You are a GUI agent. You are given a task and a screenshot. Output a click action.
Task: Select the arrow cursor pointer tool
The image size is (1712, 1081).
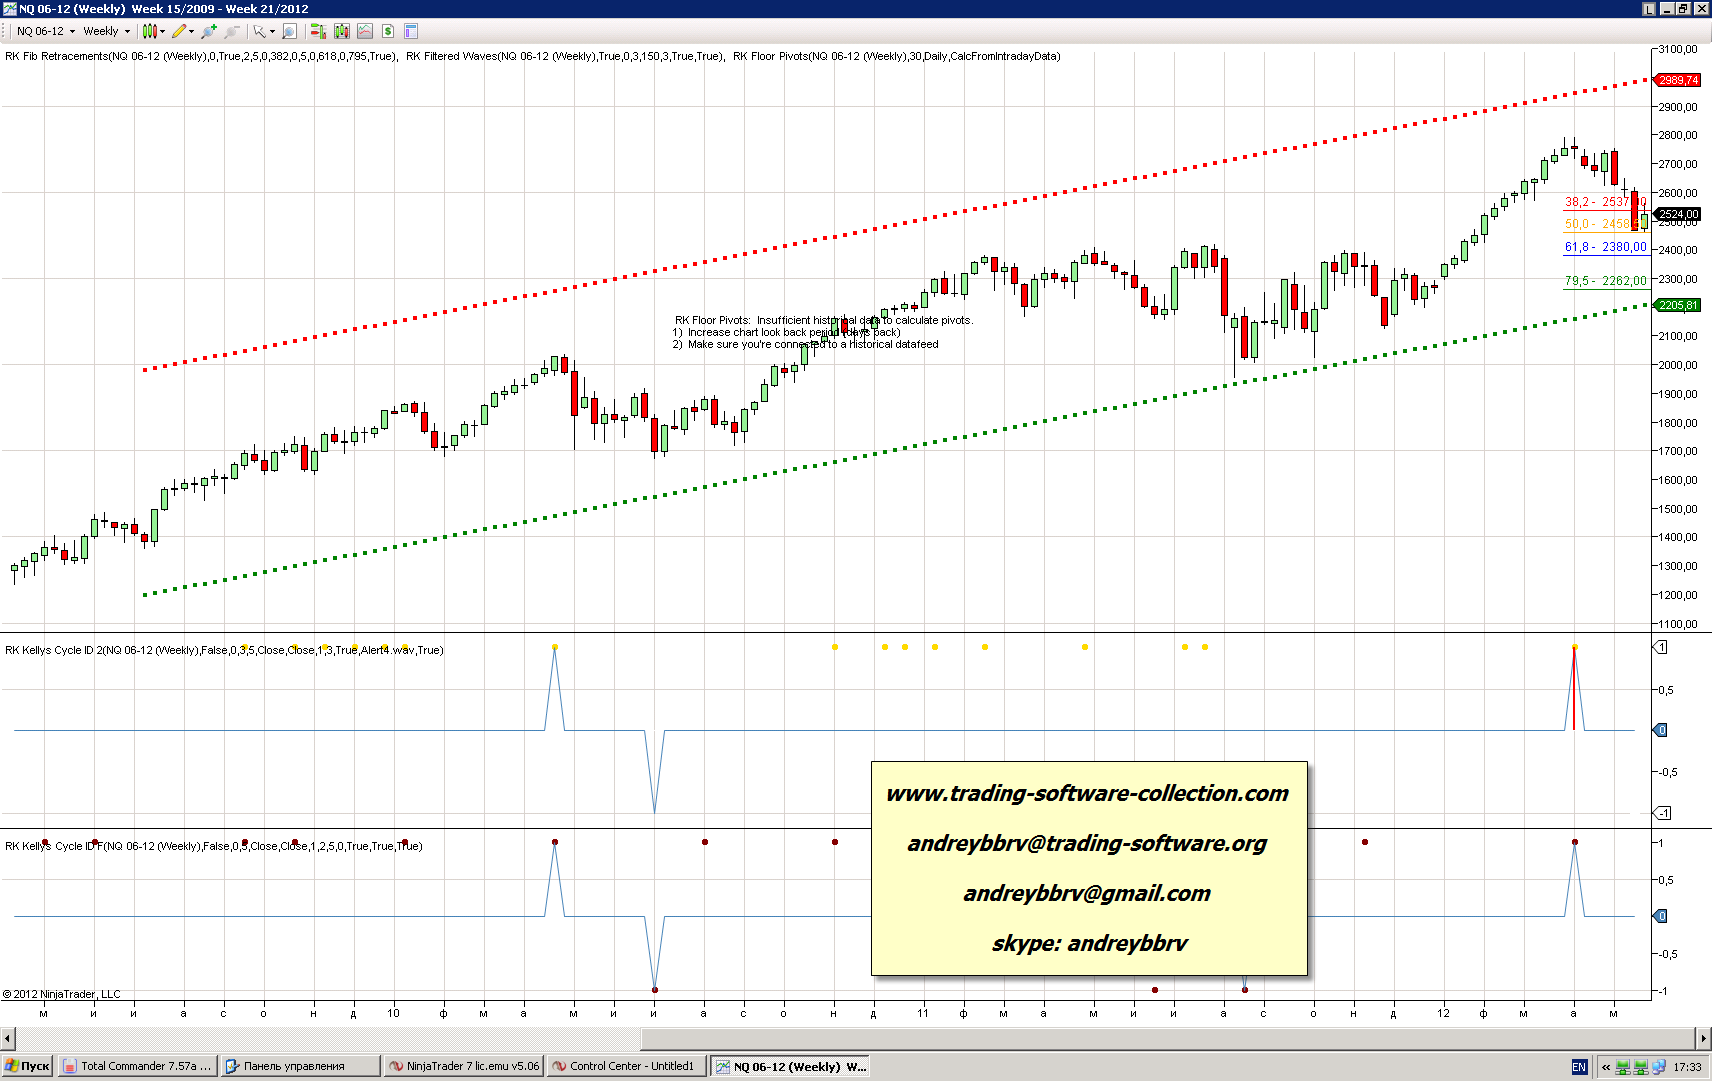260,31
